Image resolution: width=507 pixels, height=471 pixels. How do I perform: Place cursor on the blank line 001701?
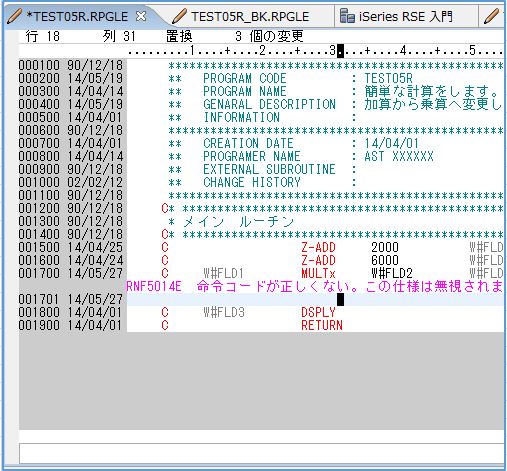(315, 299)
